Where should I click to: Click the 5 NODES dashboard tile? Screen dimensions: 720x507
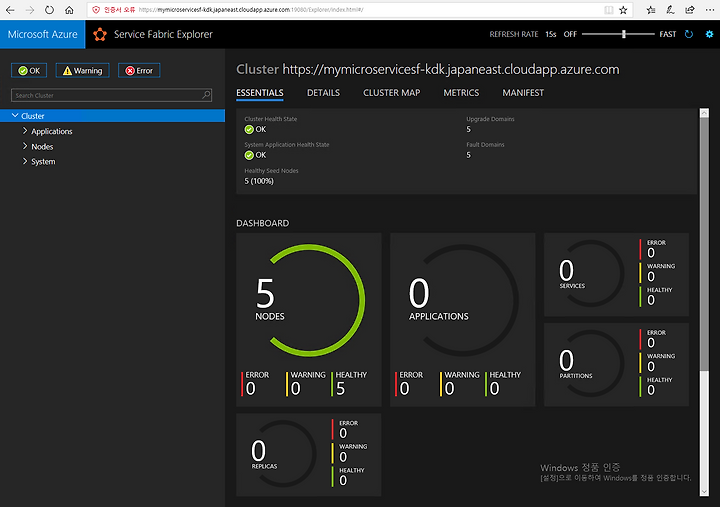click(x=309, y=319)
